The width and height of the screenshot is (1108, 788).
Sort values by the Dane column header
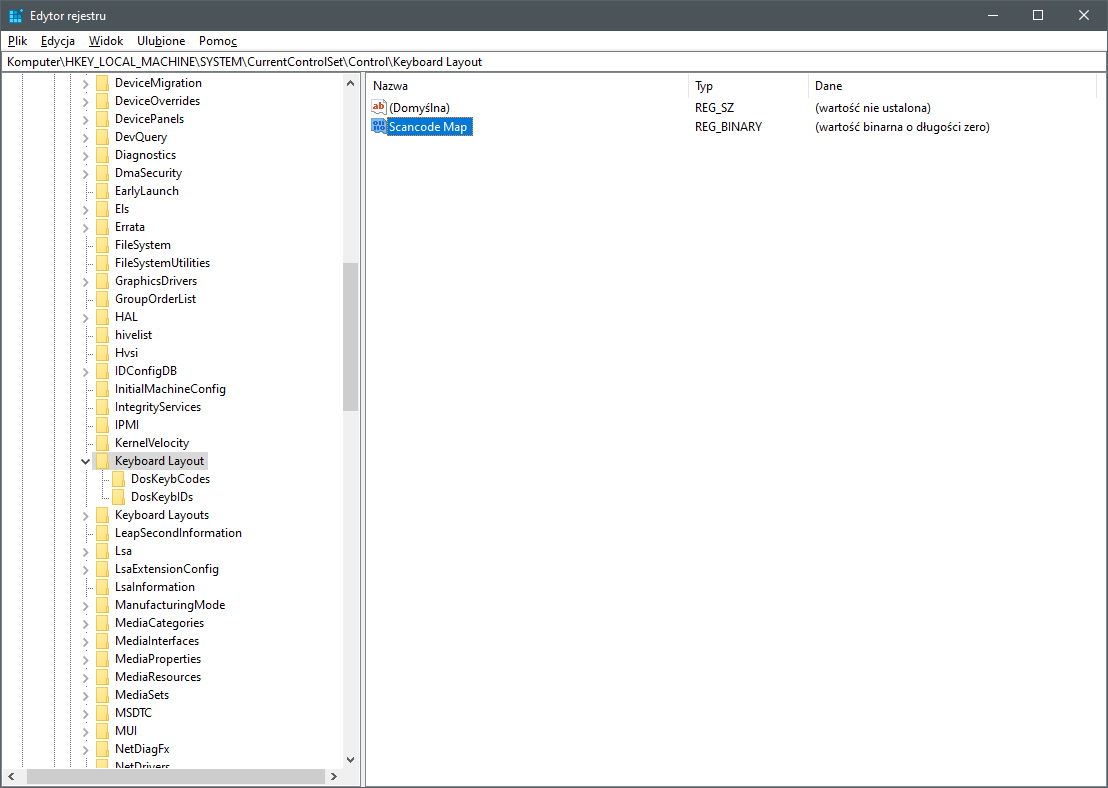951,86
